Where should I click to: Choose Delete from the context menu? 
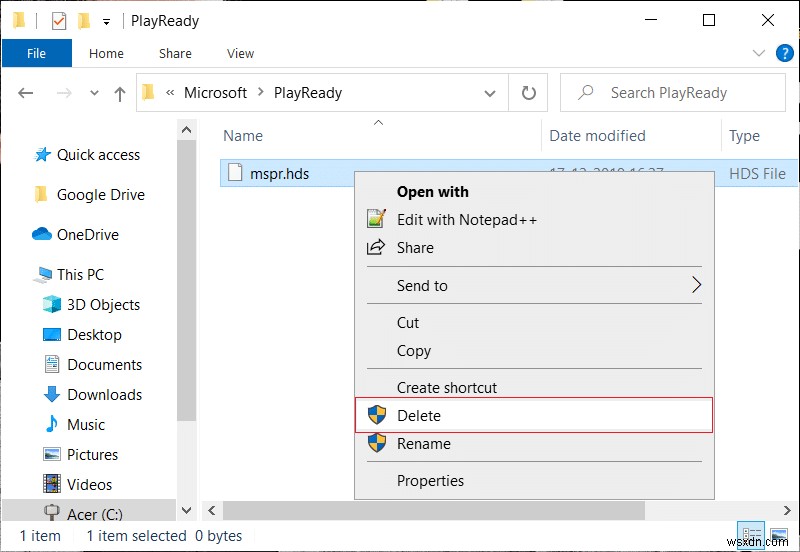pyautogui.click(x=418, y=416)
